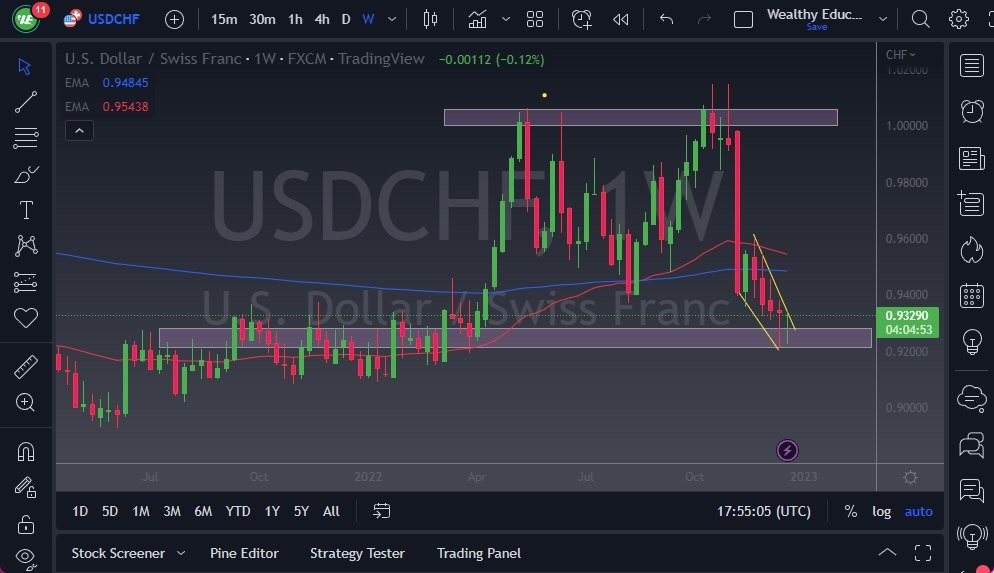
Task: Open the private chats panel
Action: (x=971, y=445)
